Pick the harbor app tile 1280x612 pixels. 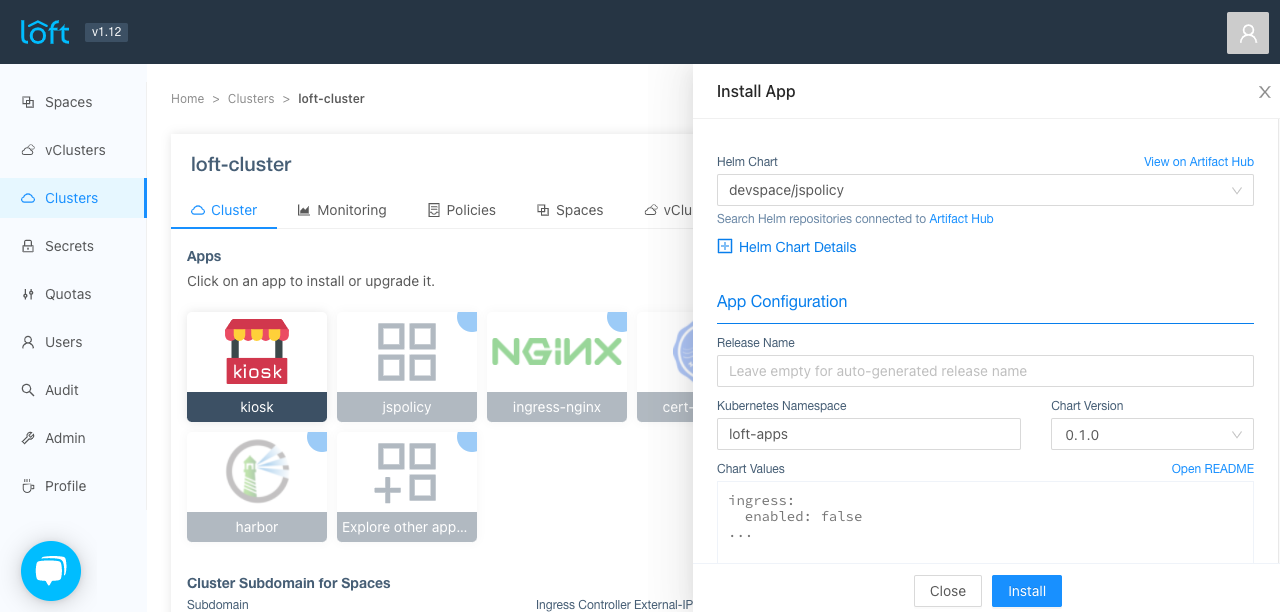(x=257, y=486)
